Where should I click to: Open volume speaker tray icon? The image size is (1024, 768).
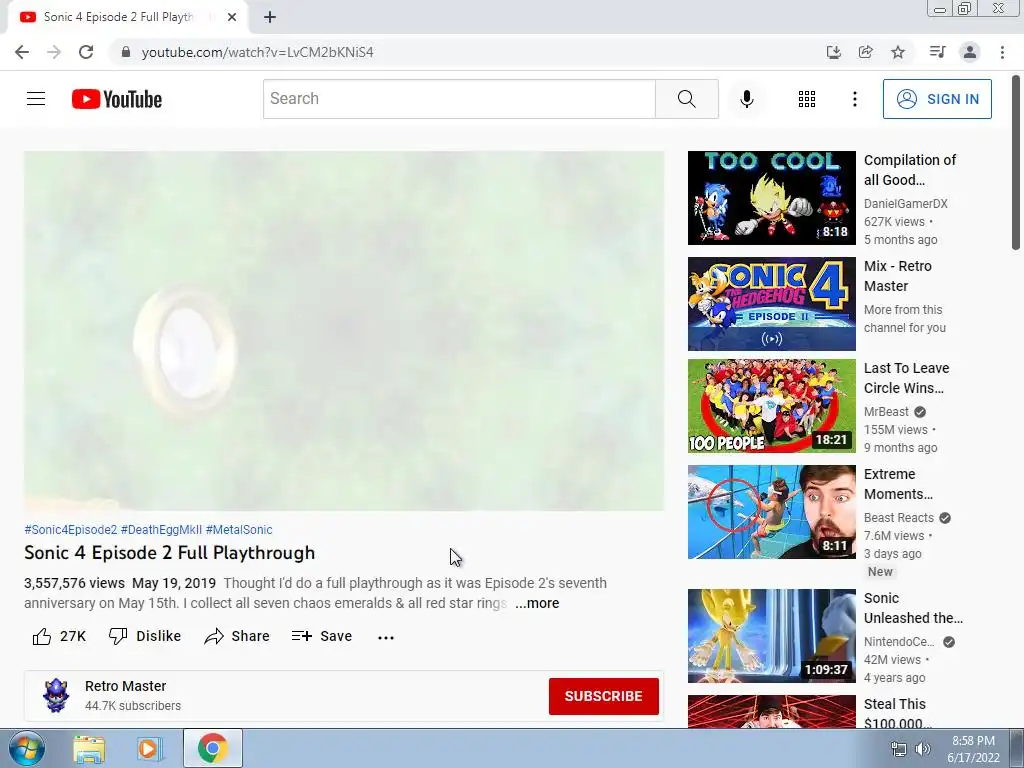click(923, 749)
